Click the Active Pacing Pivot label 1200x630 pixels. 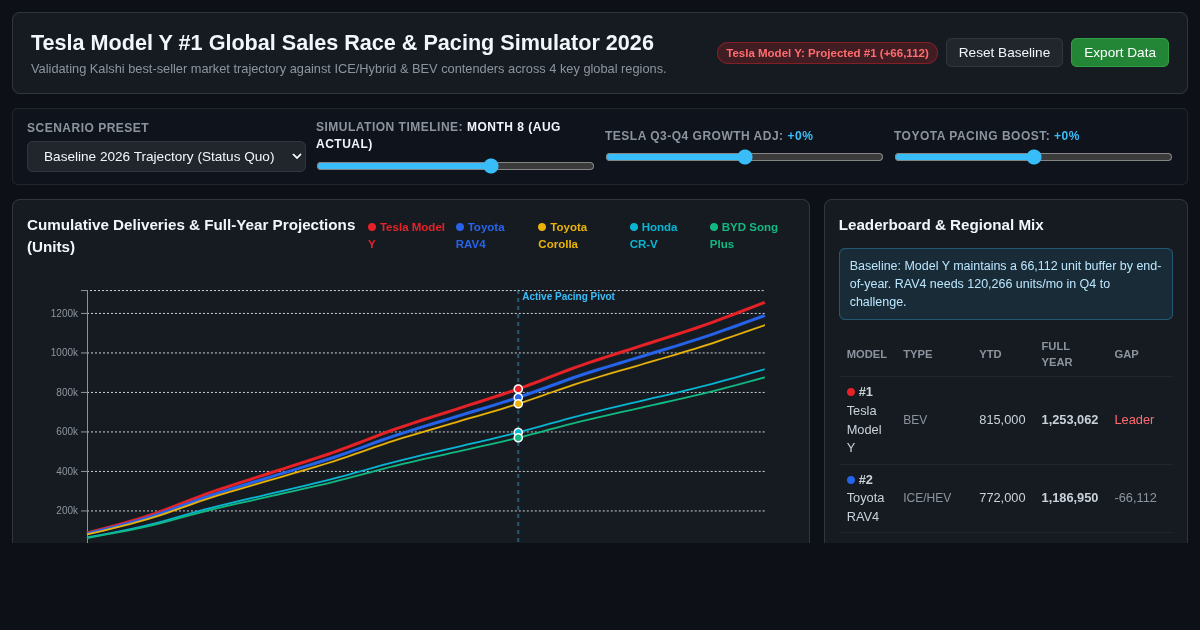(x=568, y=297)
